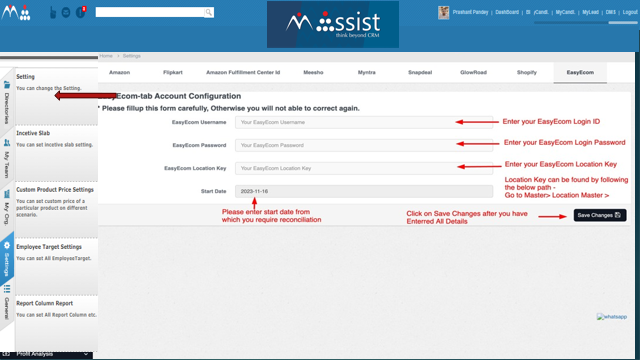The image size is (640, 360).
Task: Go to the DashBoard link
Action: pos(507,12)
